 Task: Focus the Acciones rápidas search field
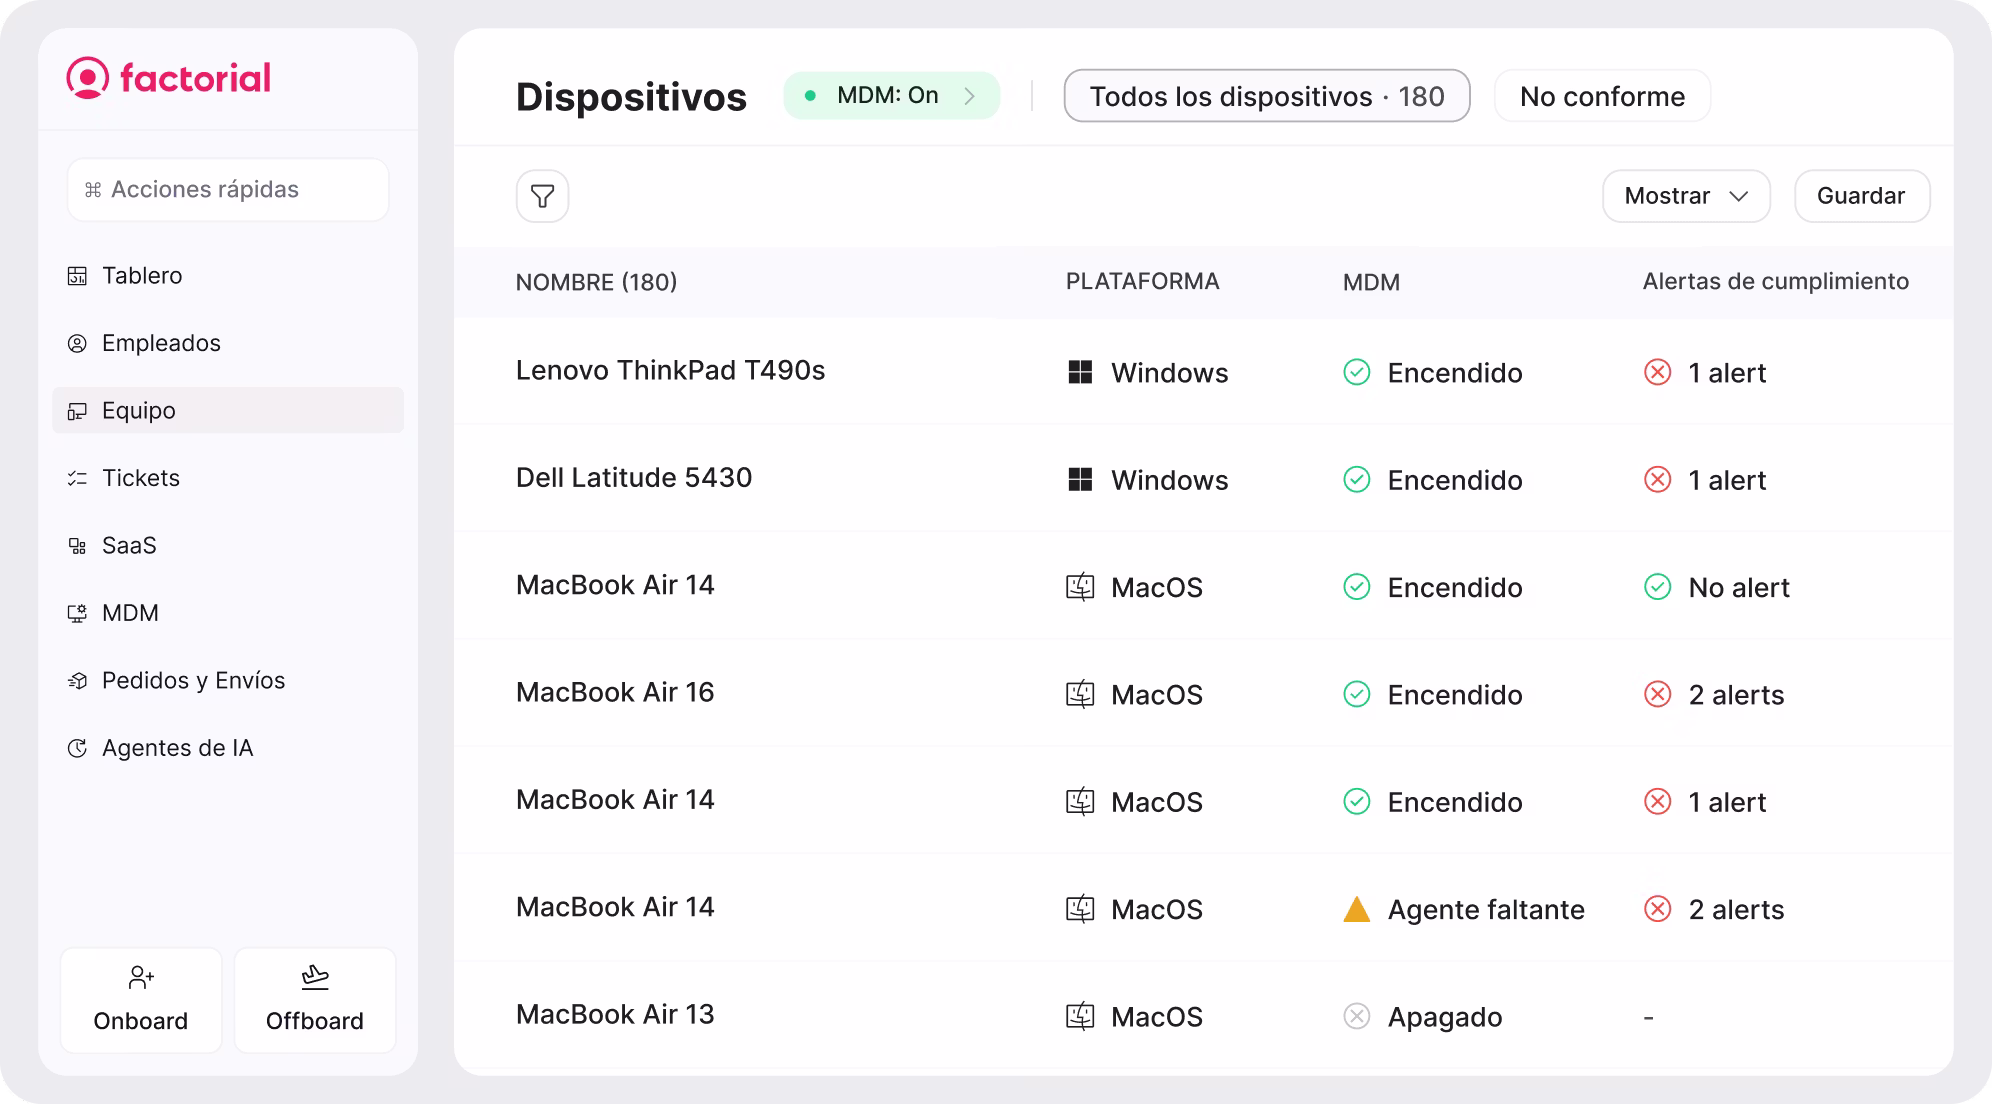point(228,190)
